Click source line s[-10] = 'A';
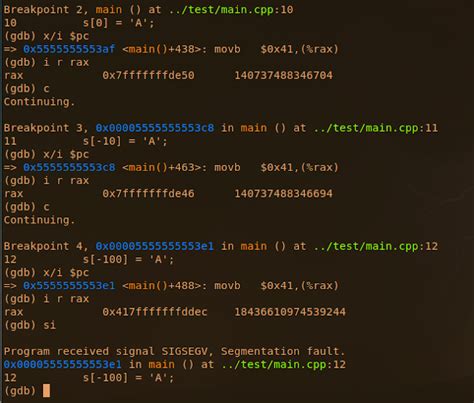This screenshot has width=474, height=403. coord(125,141)
